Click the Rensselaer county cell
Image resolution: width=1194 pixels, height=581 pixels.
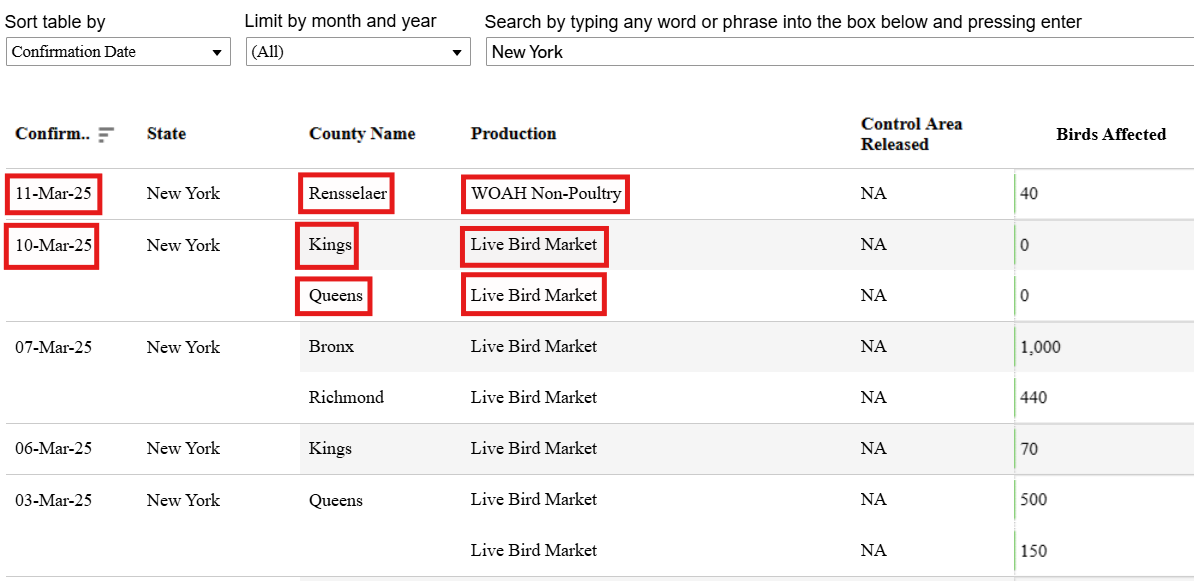(x=346, y=193)
